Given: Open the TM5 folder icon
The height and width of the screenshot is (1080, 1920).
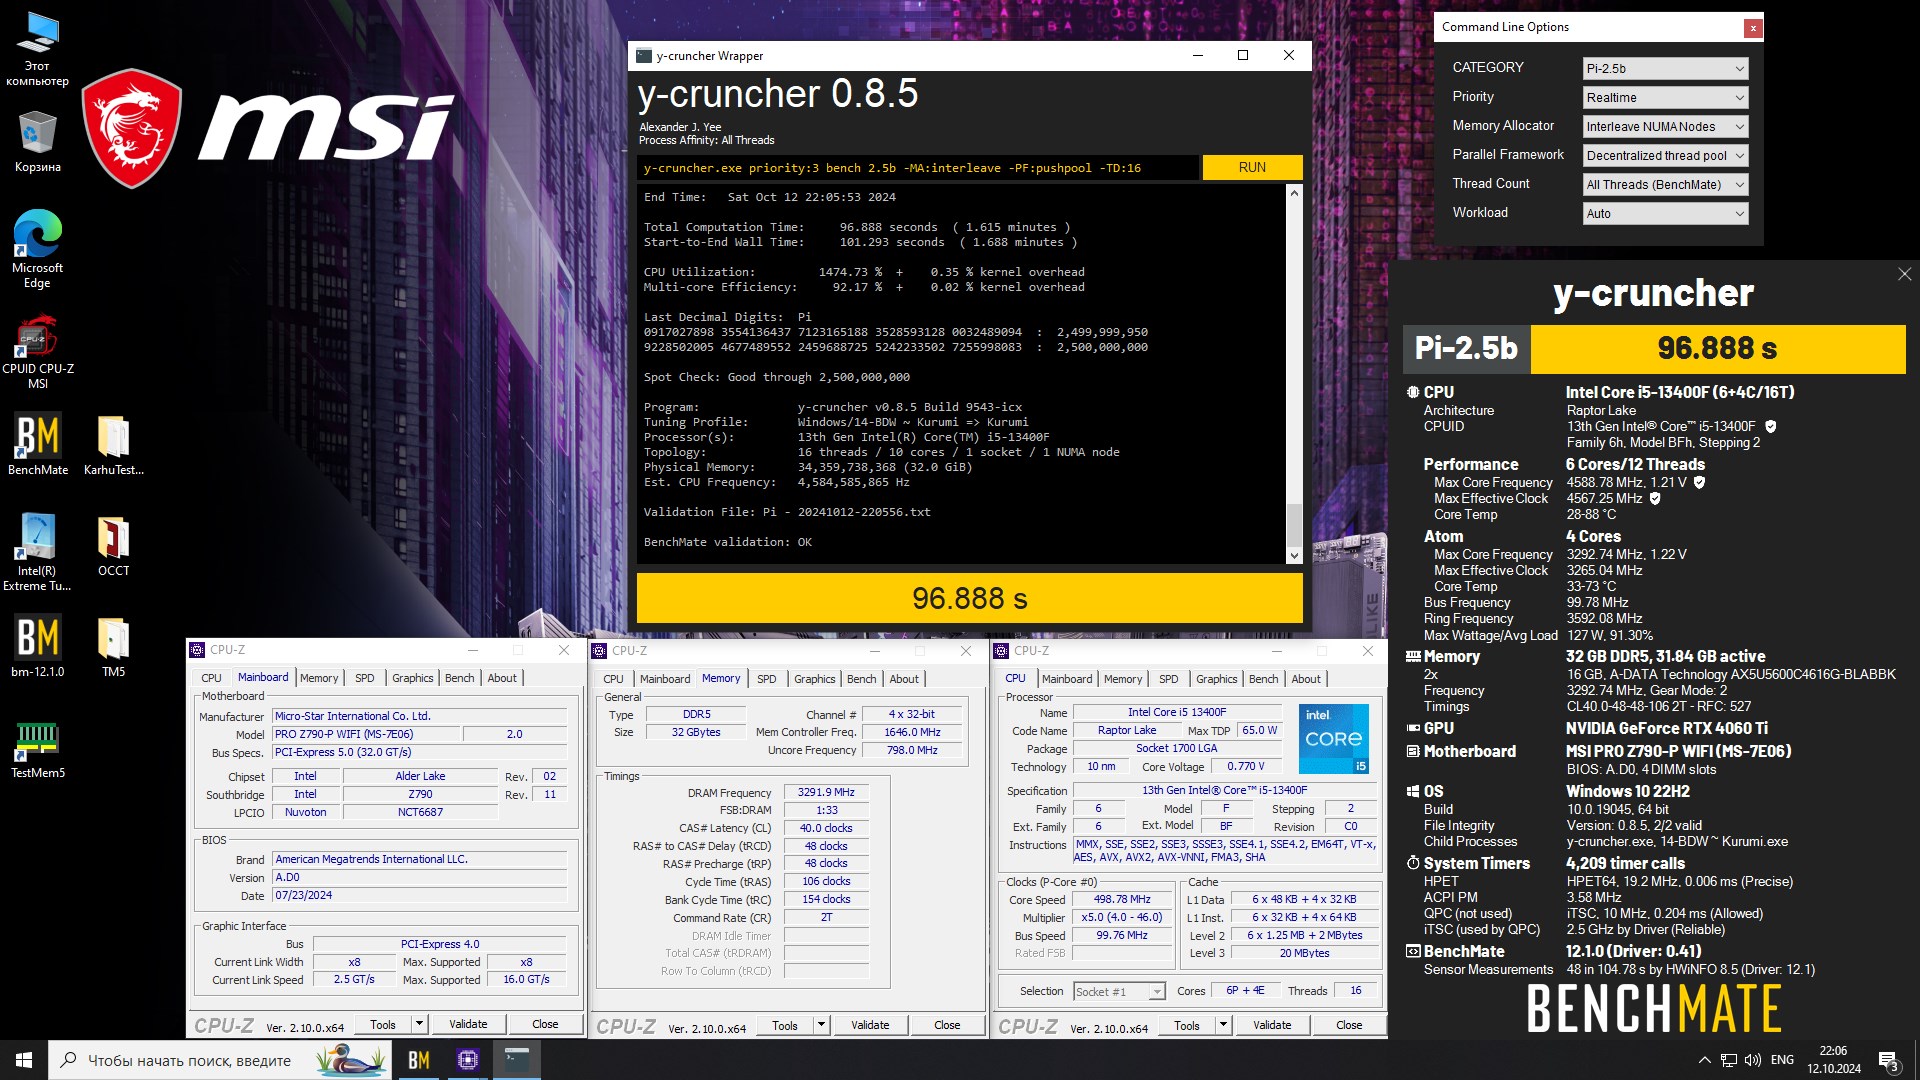Looking at the screenshot, I should 113,647.
